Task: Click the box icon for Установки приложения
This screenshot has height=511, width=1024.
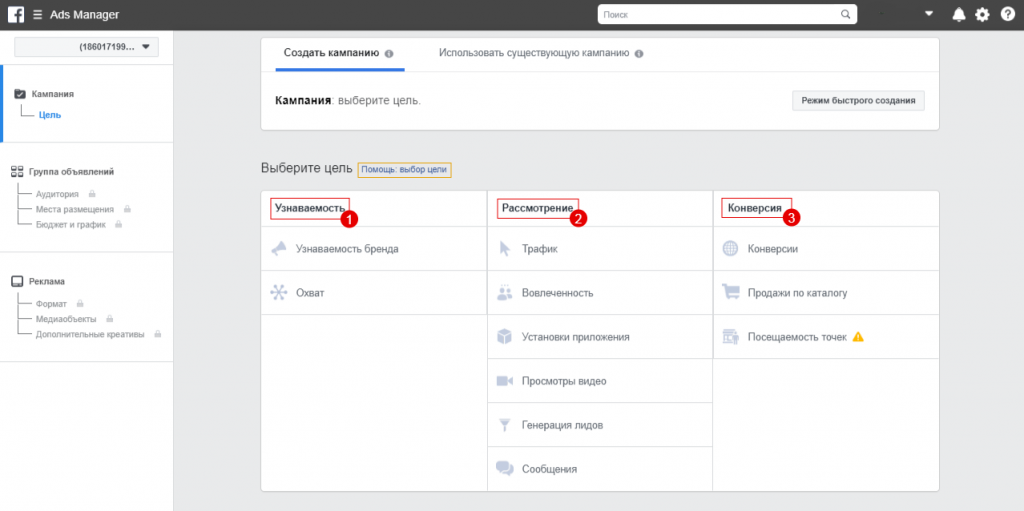Action: coord(505,337)
